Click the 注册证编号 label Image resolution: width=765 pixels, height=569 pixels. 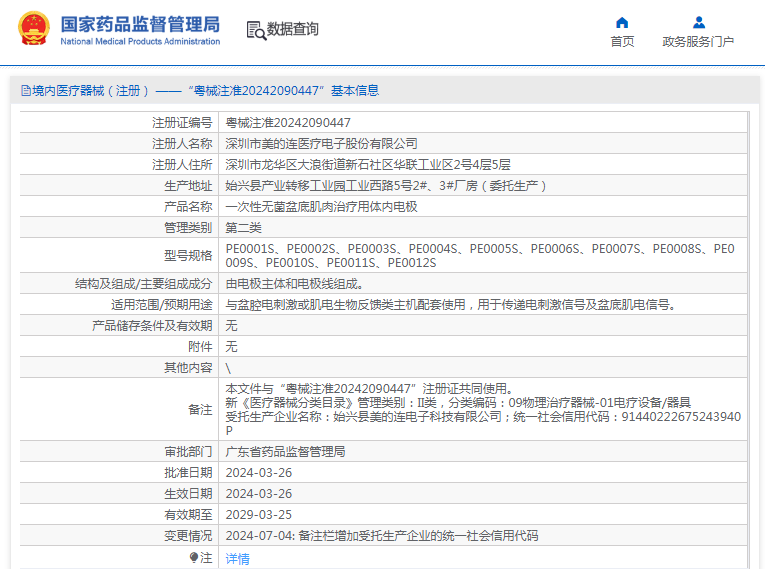pos(182,123)
